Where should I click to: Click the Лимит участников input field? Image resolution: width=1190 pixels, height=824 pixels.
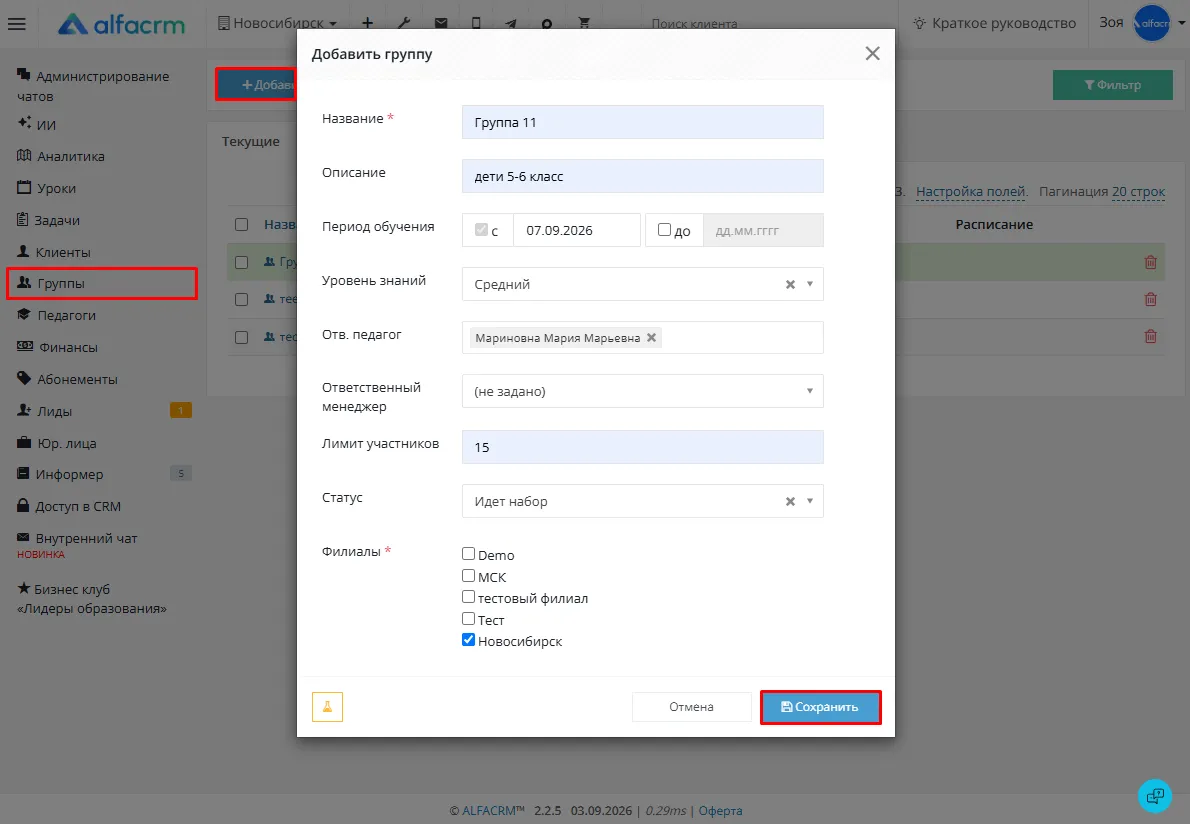tap(642, 447)
